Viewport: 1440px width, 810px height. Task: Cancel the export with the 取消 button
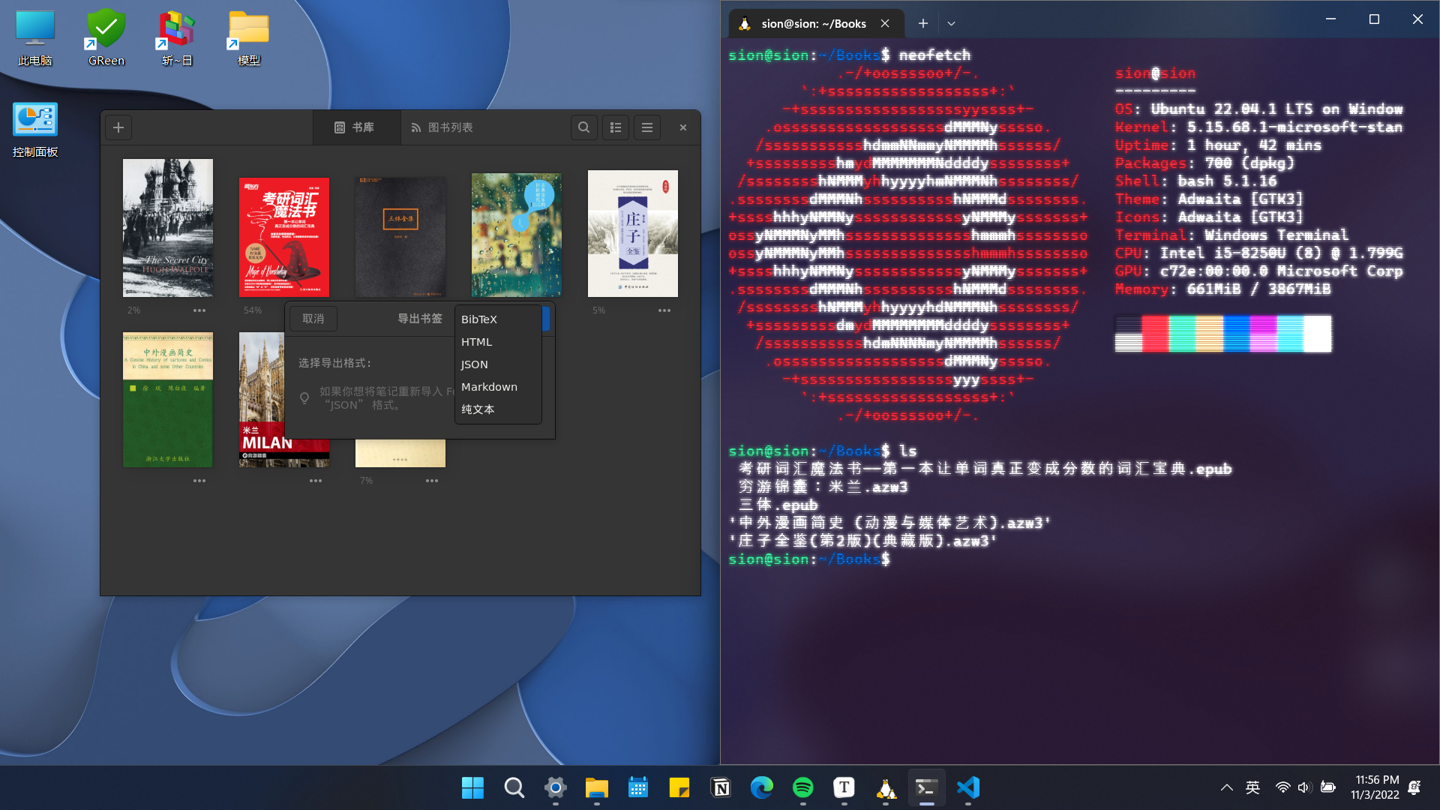[x=313, y=318]
